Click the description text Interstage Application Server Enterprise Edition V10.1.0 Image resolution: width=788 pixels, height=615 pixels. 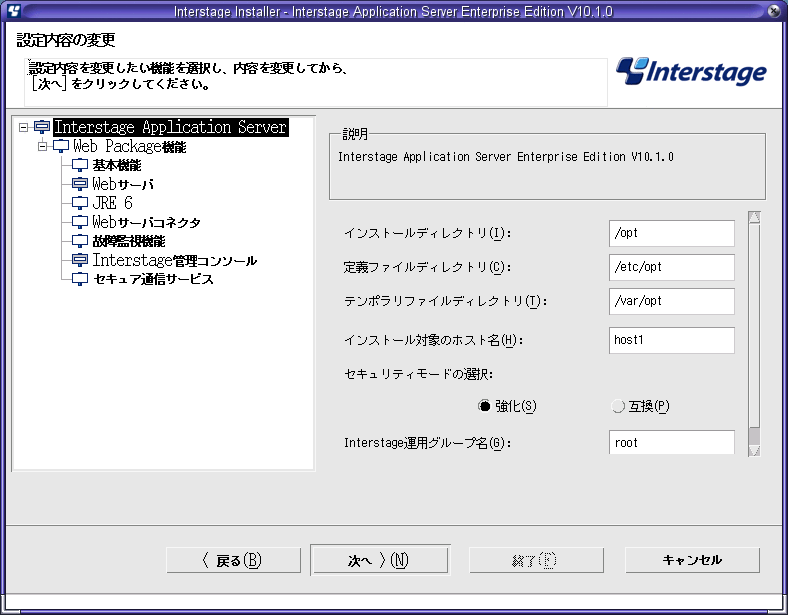click(x=506, y=157)
